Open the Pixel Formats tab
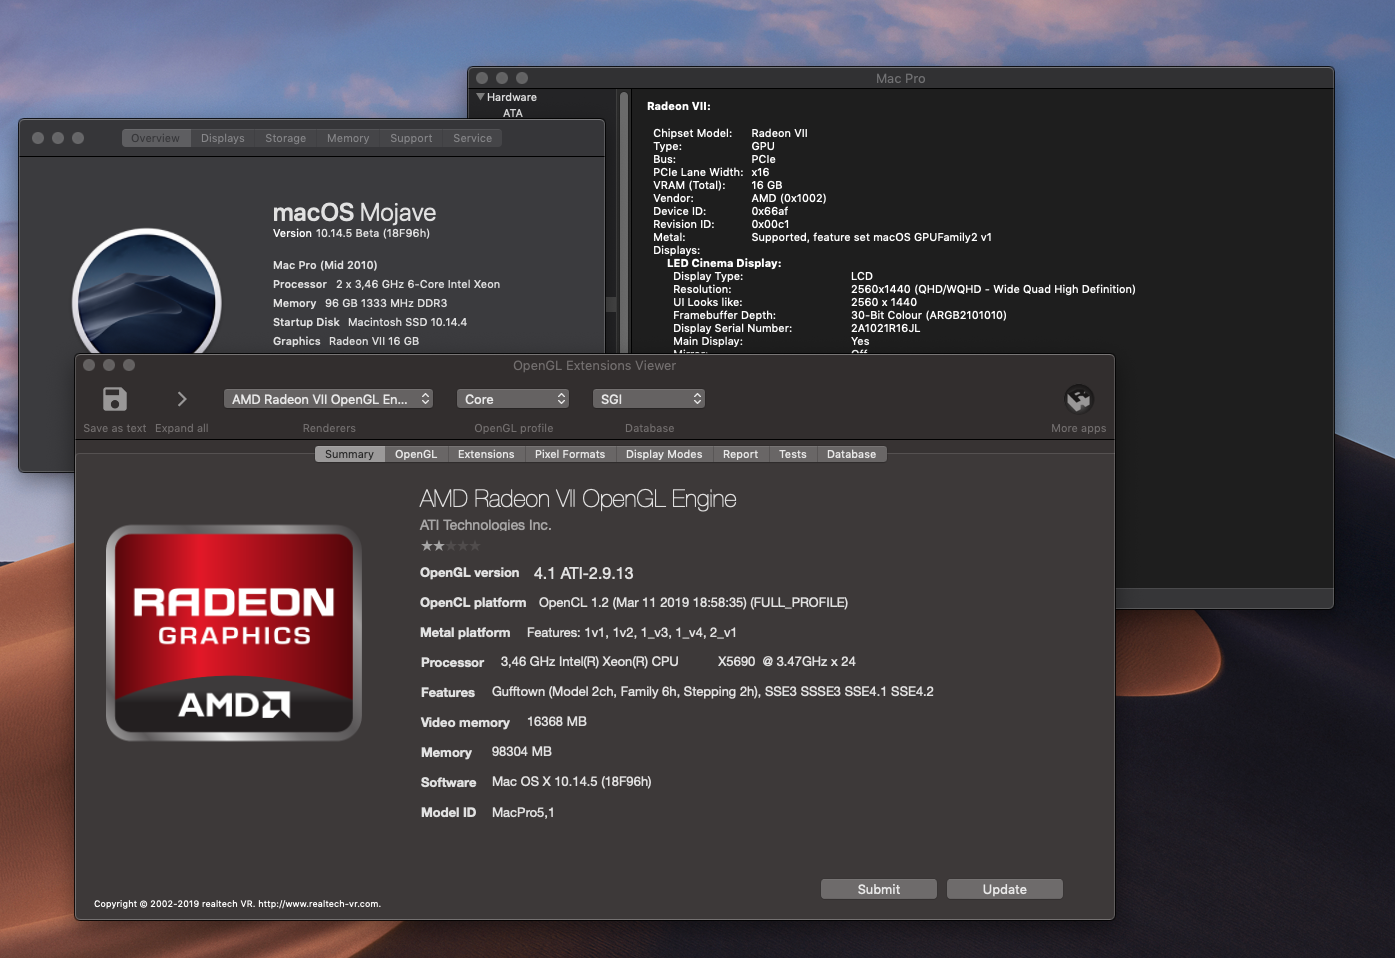The image size is (1395, 958). pos(570,454)
